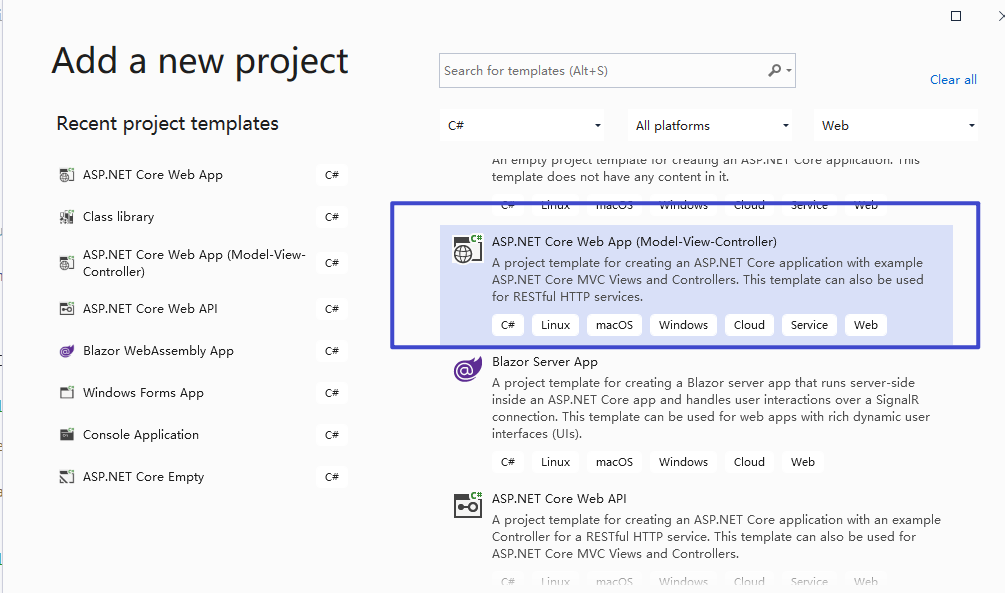The width and height of the screenshot is (1005, 593).
Task: Click the Linux tag on the MVC template
Action: coord(554,324)
